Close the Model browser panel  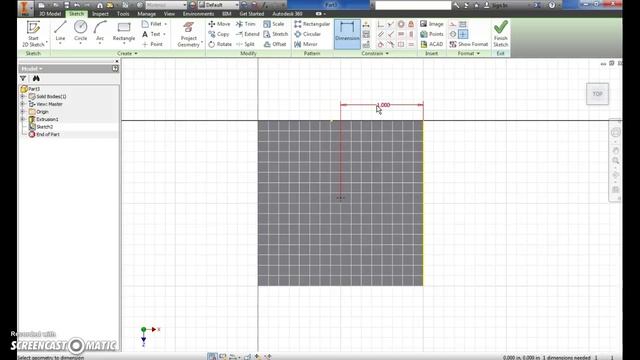click(x=116, y=61)
